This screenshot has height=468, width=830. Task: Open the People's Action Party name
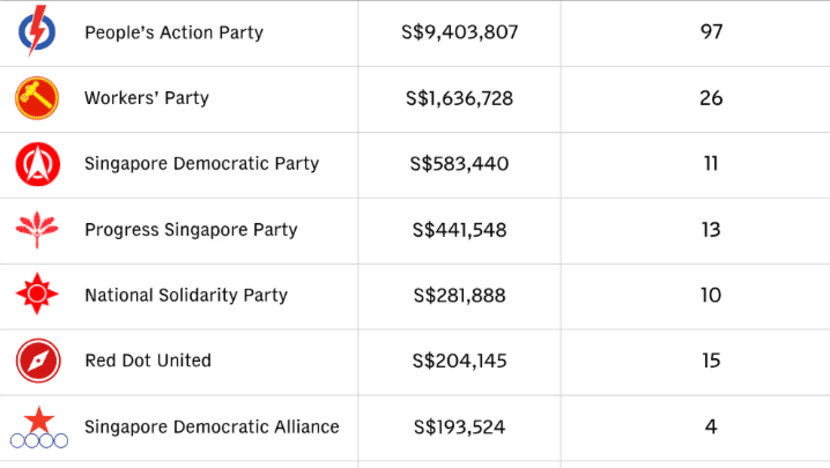174,33
